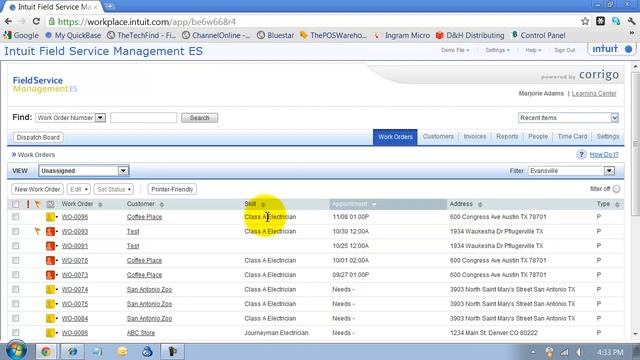Open status icon menu for WO-0091
The height and width of the screenshot is (360, 640).
(x=51, y=246)
